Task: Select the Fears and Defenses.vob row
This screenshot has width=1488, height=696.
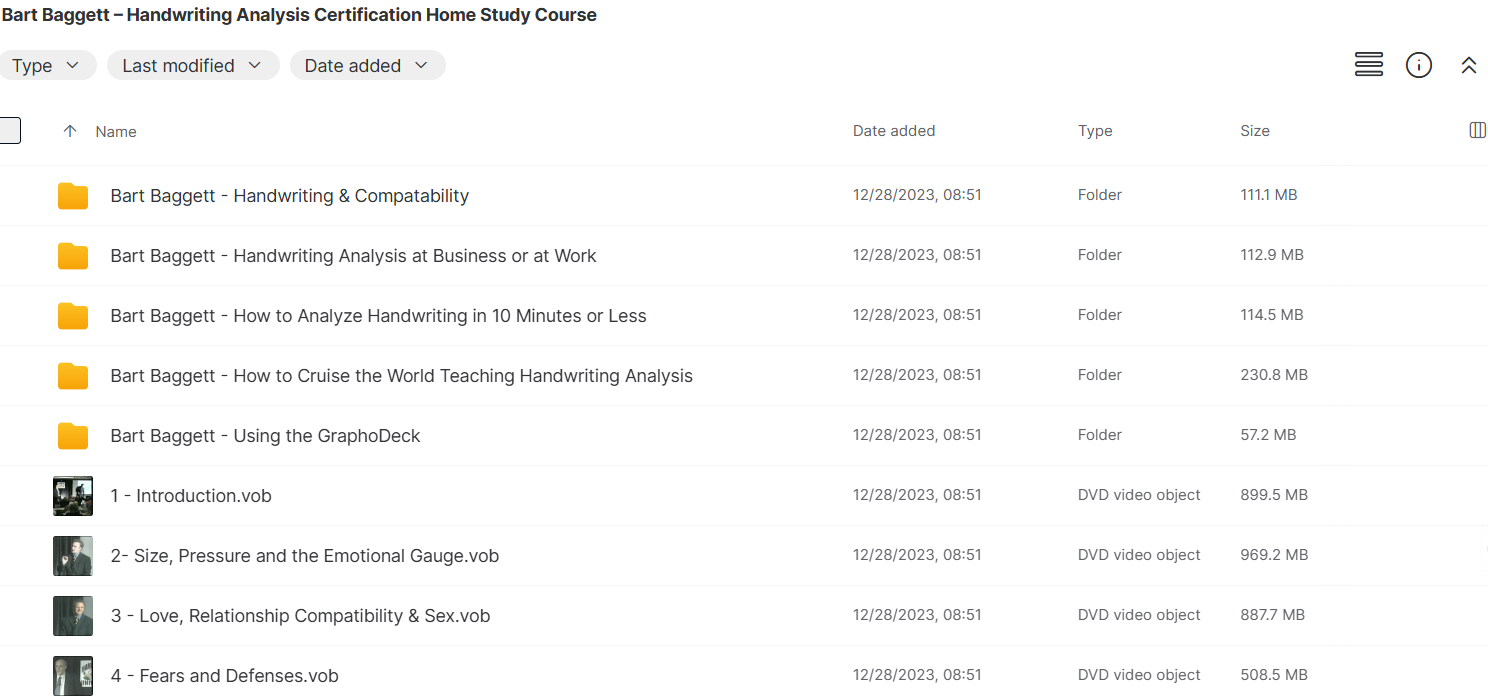Action: (x=224, y=675)
